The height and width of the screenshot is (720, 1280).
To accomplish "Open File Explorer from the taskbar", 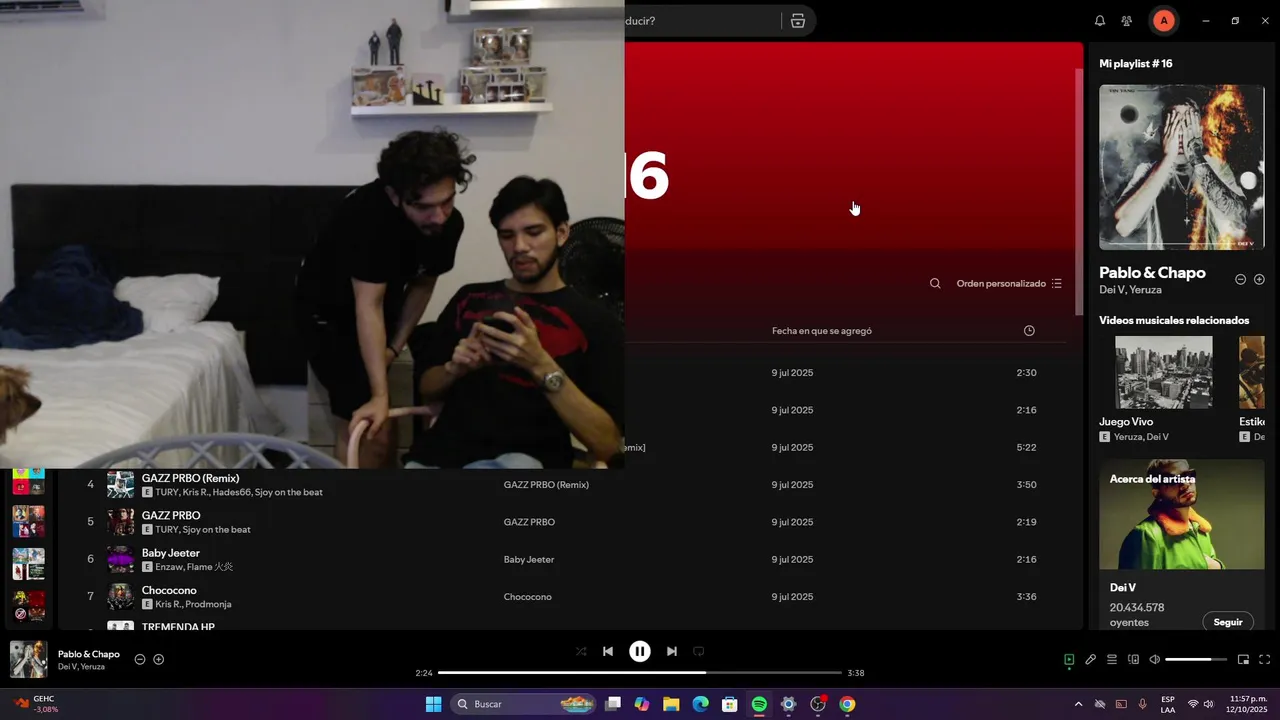I will [671, 704].
